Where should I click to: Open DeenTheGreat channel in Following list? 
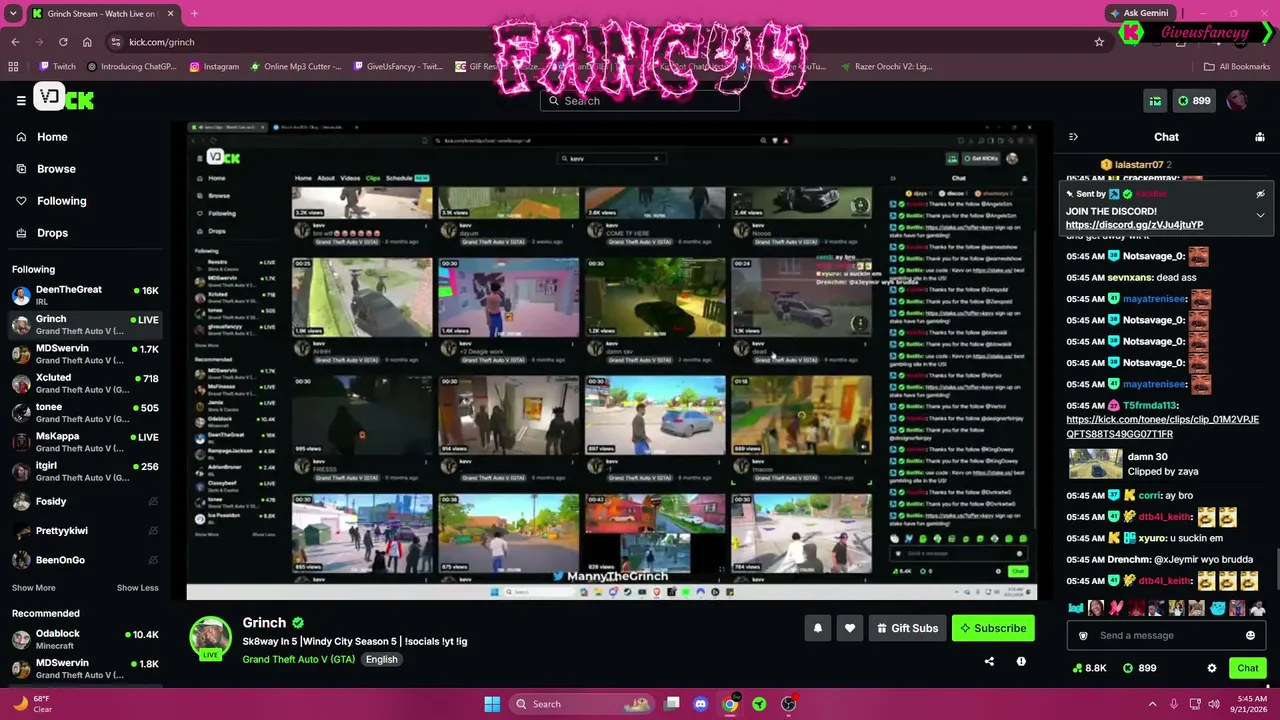click(85, 295)
